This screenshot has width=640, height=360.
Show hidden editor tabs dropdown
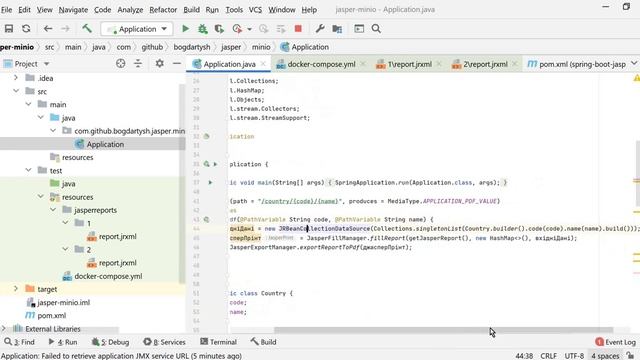click(633, 64)
